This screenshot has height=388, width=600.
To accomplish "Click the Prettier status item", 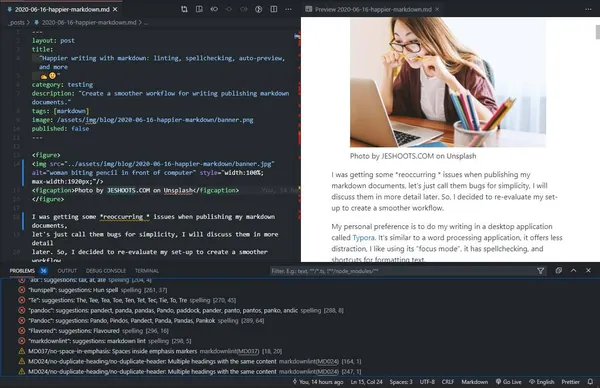I will [570, 382].
